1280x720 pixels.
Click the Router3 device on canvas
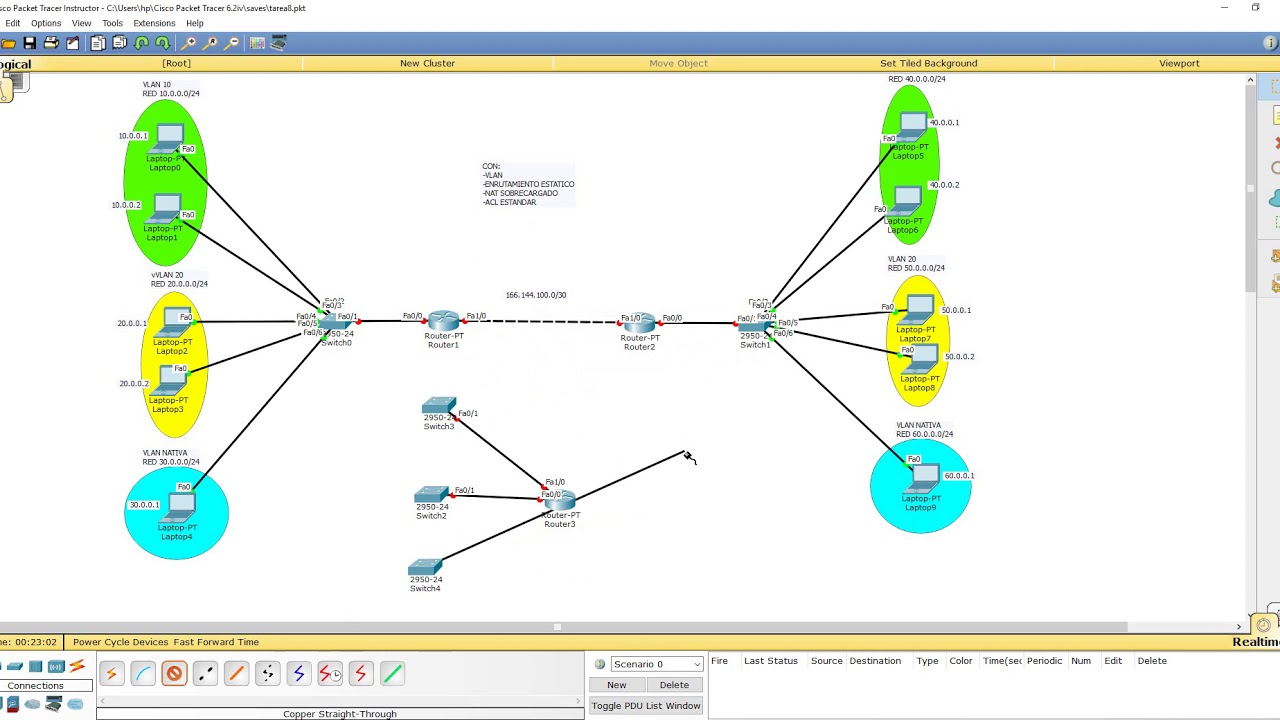click(x=560, y=501)
